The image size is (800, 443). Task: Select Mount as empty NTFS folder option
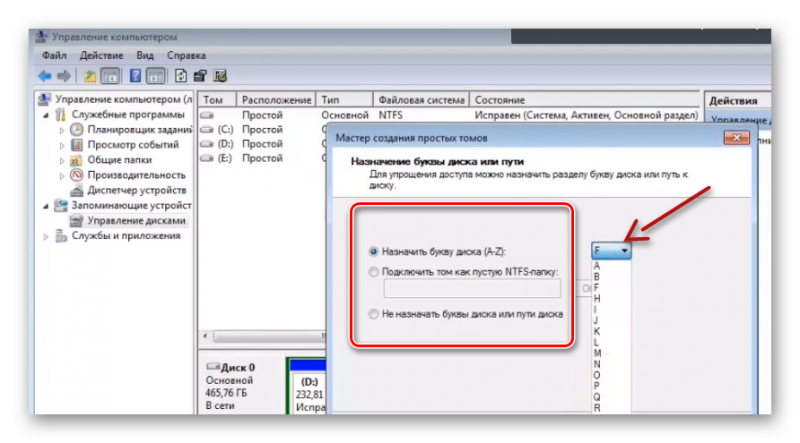tap(373, 272)
